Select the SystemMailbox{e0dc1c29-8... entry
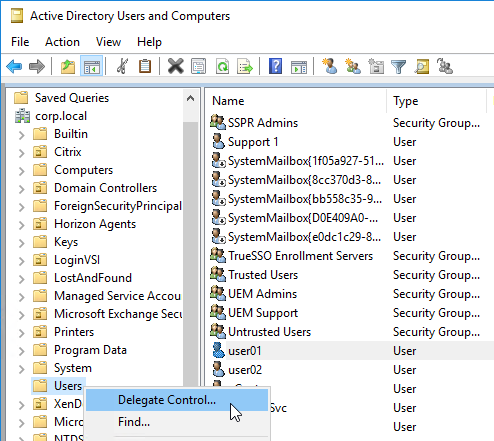The width and height of the screenshot is (494, 441). (x=304, y=237)
